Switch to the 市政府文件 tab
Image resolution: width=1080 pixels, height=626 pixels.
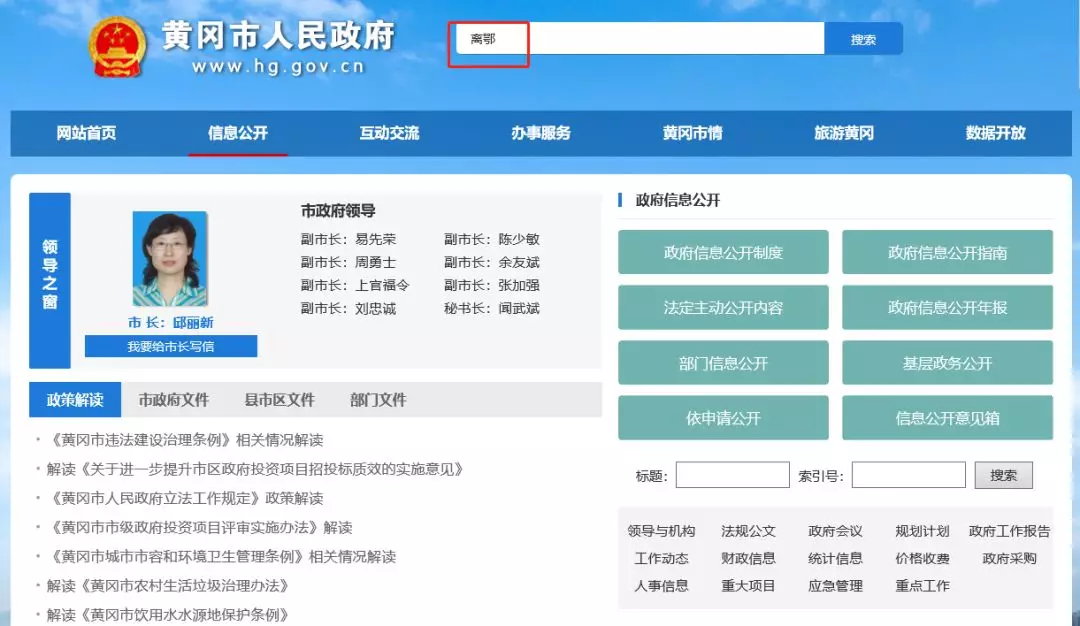174,400
